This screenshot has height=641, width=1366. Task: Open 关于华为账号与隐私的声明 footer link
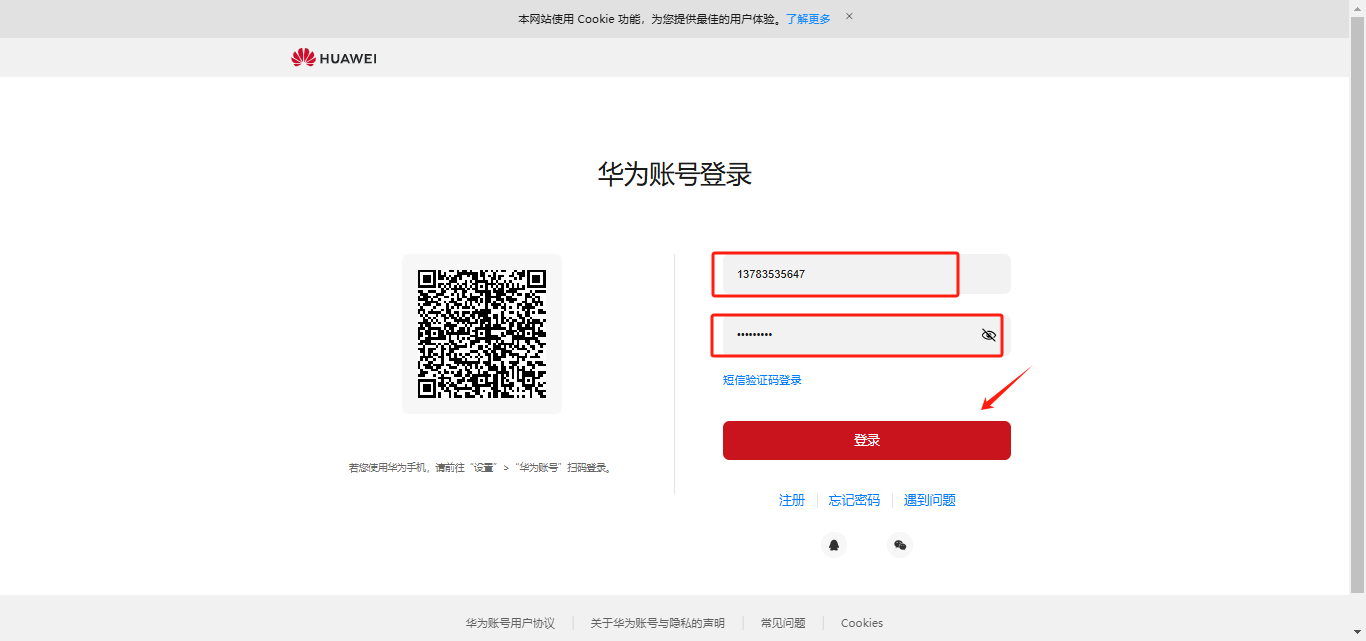[x=657, y=623]
